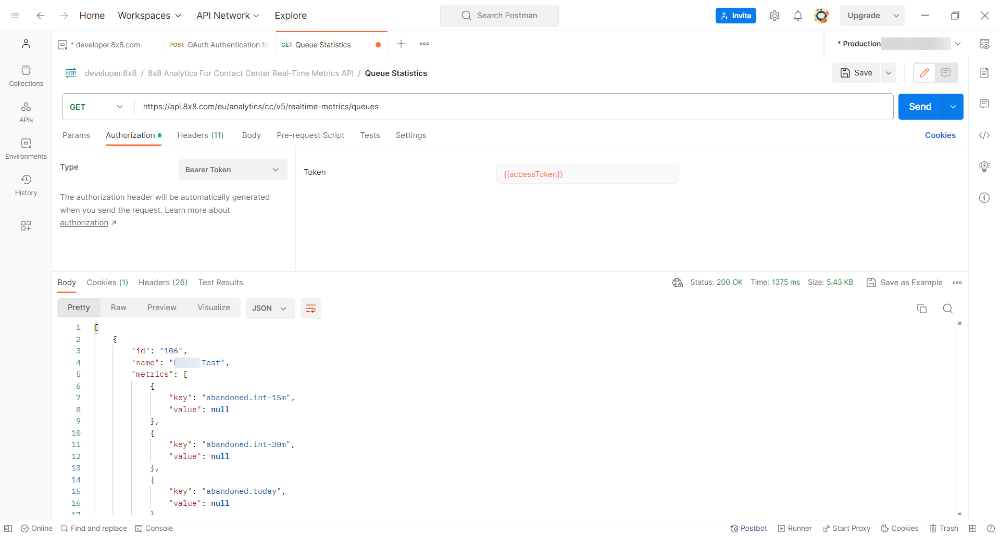1000x536 pixels.
Task: Open the network globe icon near Status
Action: tap(677, 283)
